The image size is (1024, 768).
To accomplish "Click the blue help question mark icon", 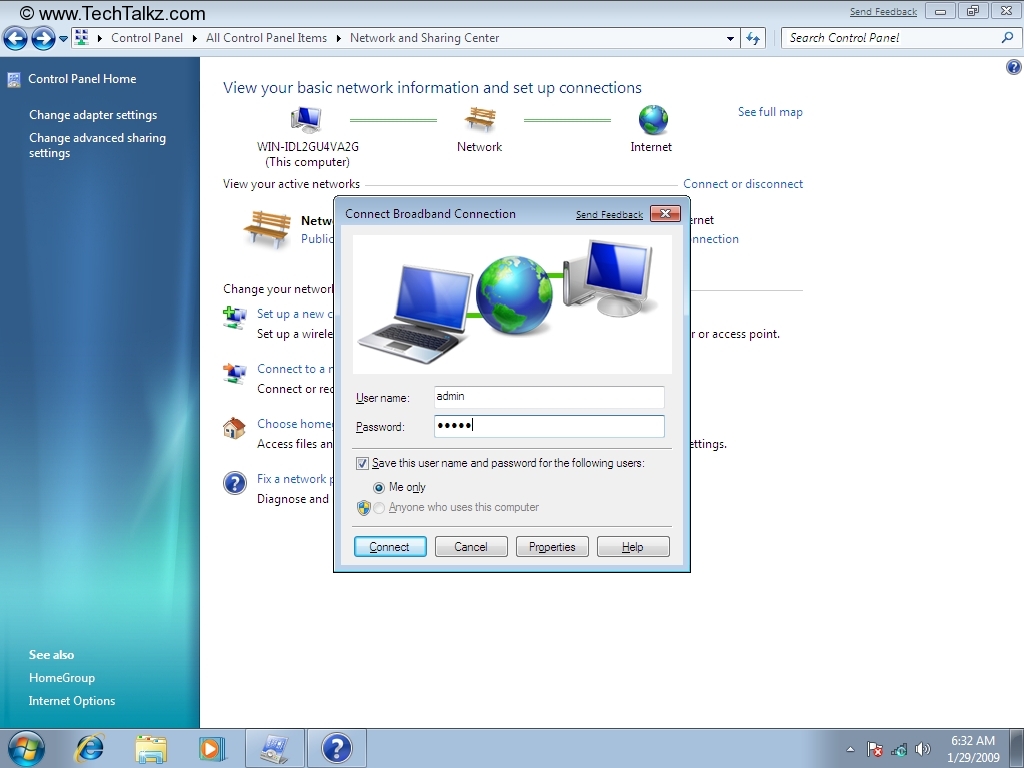I will click(x=1013, y=67).
